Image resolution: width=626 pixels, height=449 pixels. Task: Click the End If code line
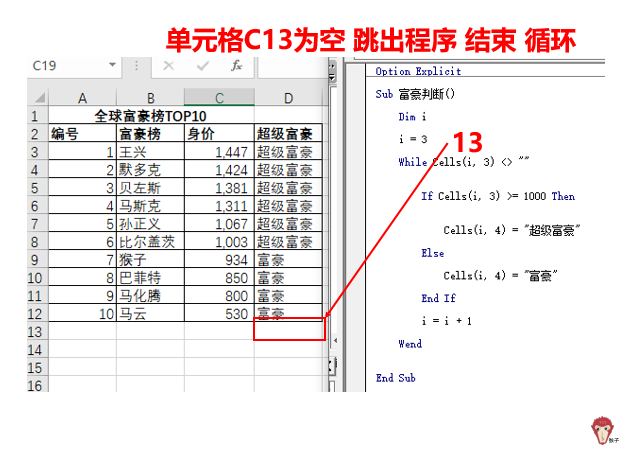point(438,298)
